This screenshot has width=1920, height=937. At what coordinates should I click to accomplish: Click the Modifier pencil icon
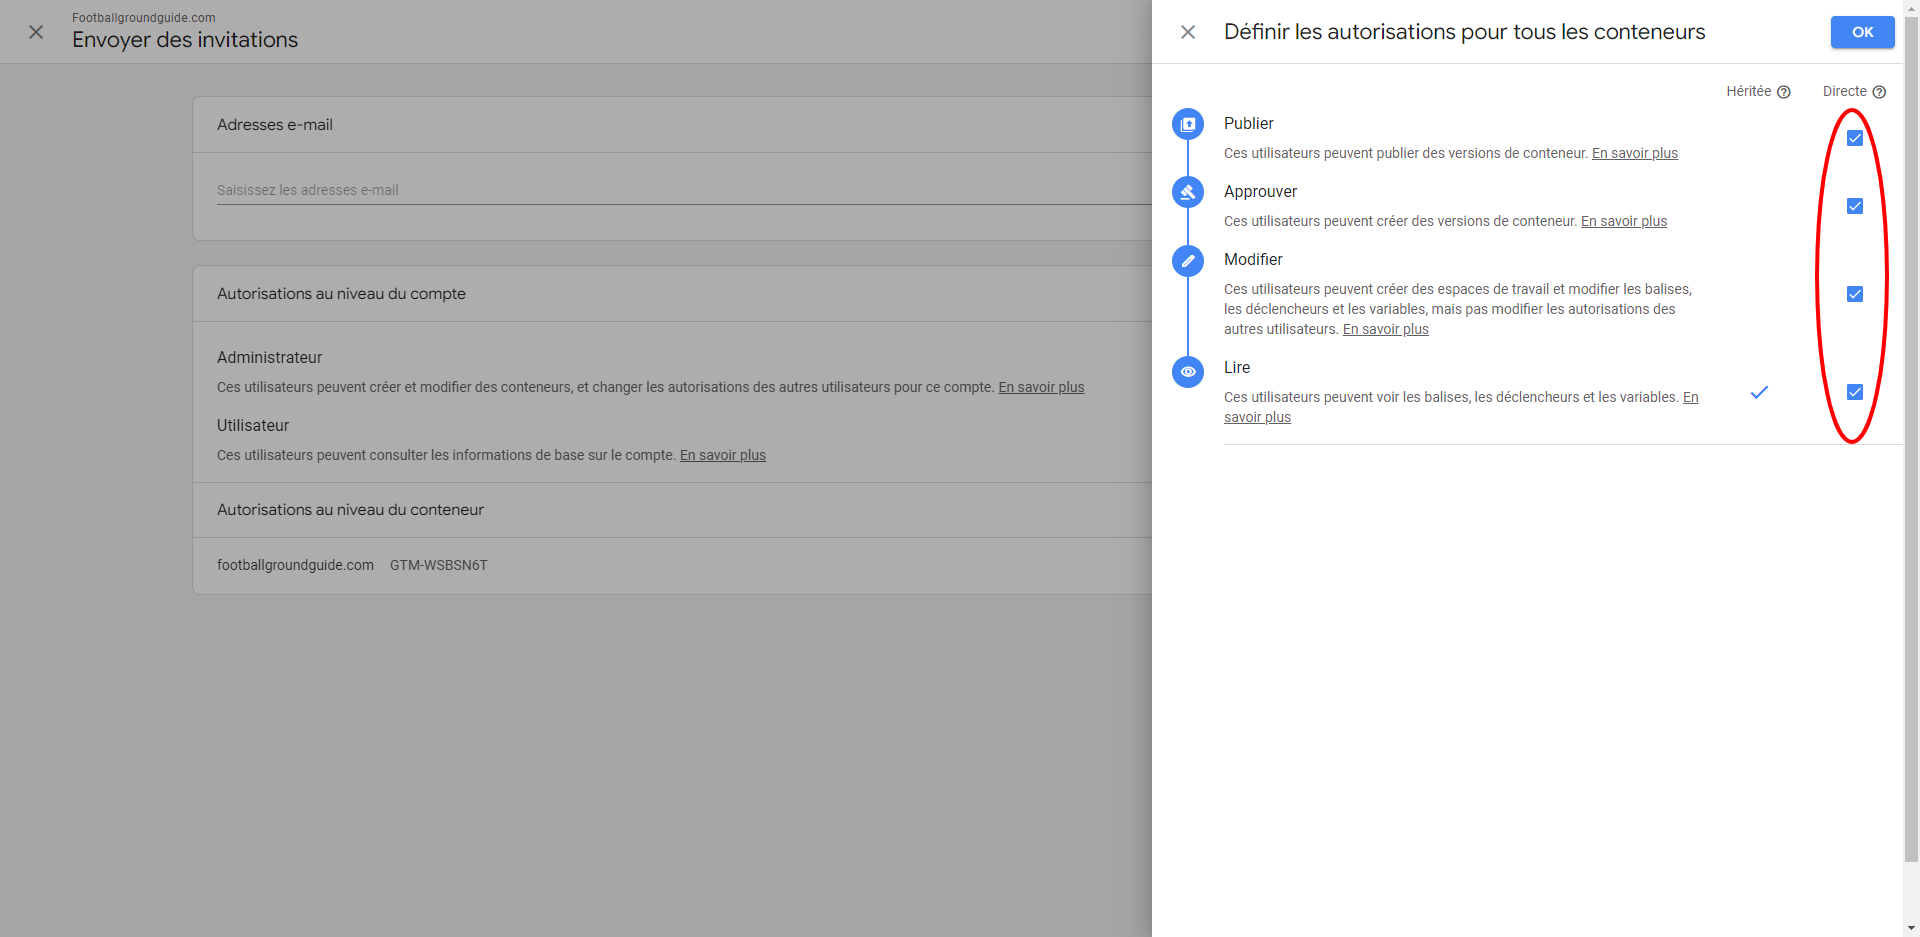(1188, 260)
